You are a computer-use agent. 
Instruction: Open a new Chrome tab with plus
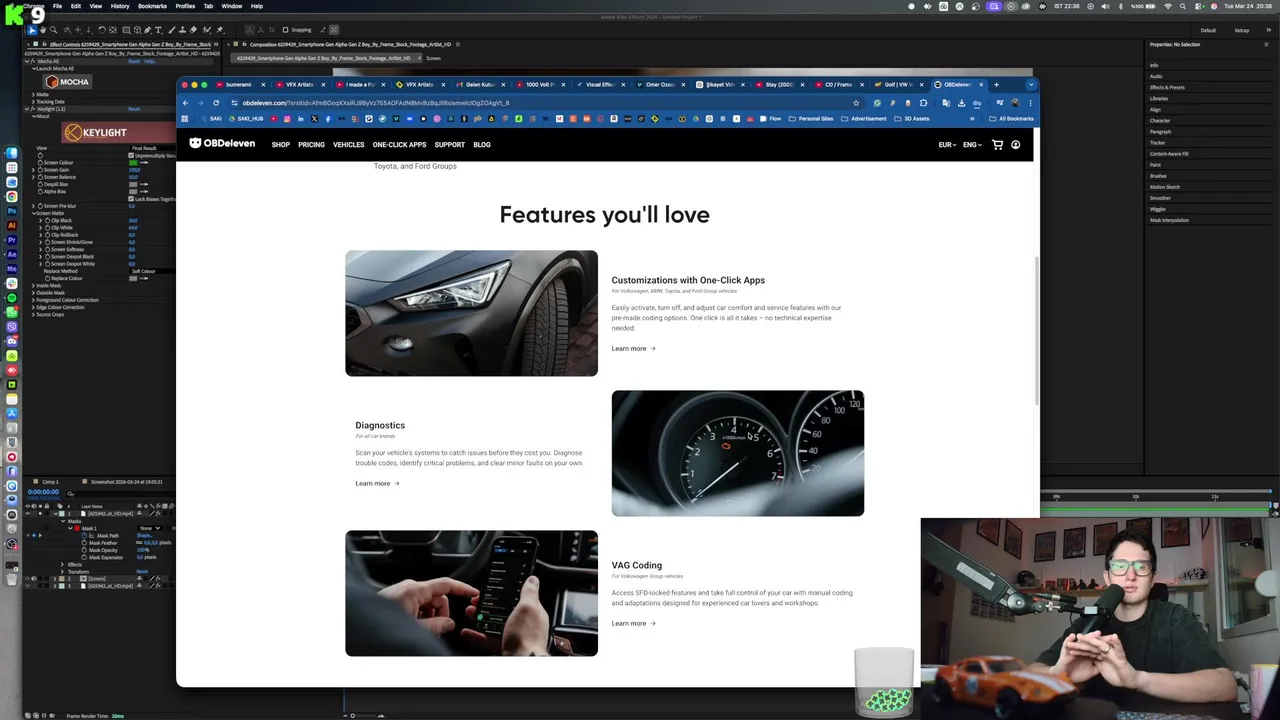pyautogui.click(x=996, y=85)
